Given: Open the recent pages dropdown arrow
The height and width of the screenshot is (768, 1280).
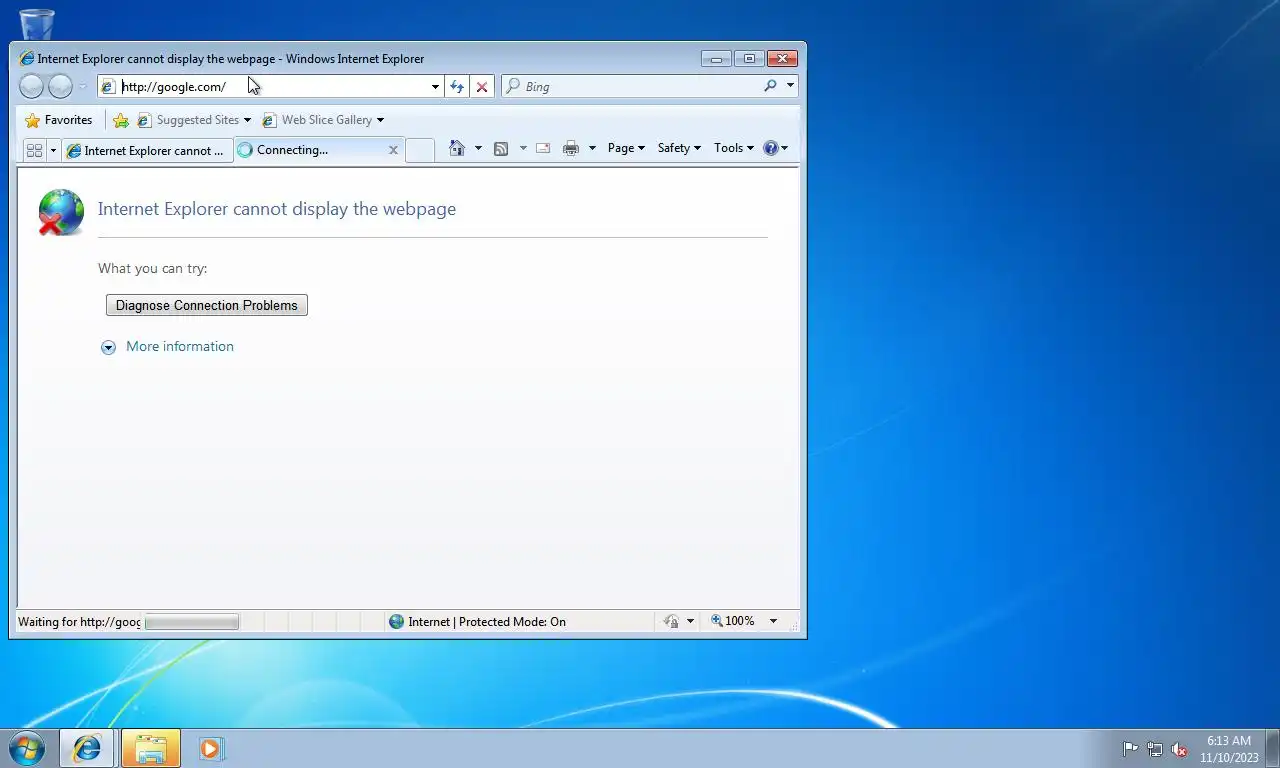Looking at the screenshot, I should coord(82,87).
